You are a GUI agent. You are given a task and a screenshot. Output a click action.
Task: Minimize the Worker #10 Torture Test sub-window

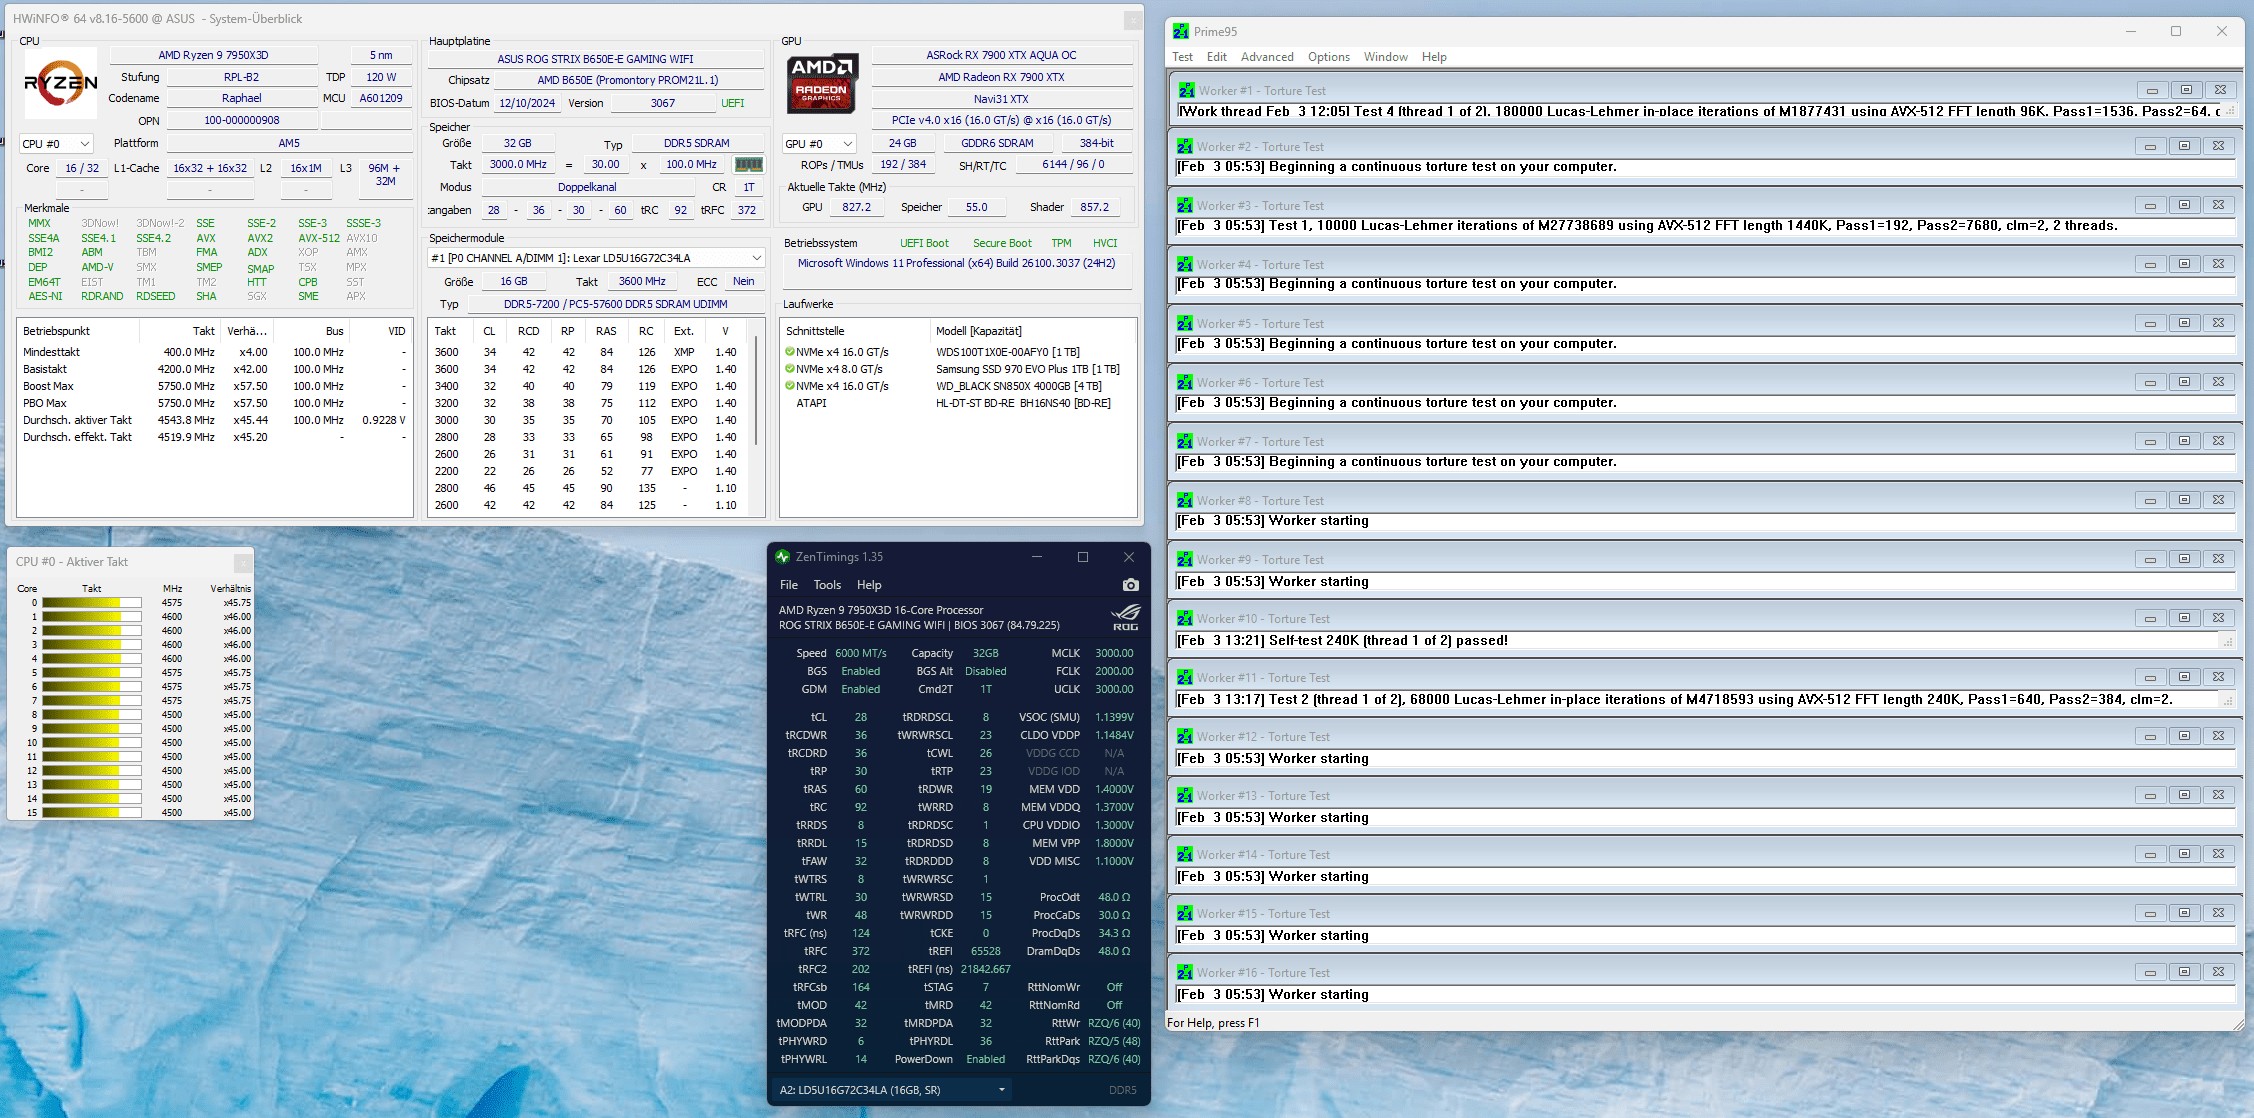coord(2150,618)
